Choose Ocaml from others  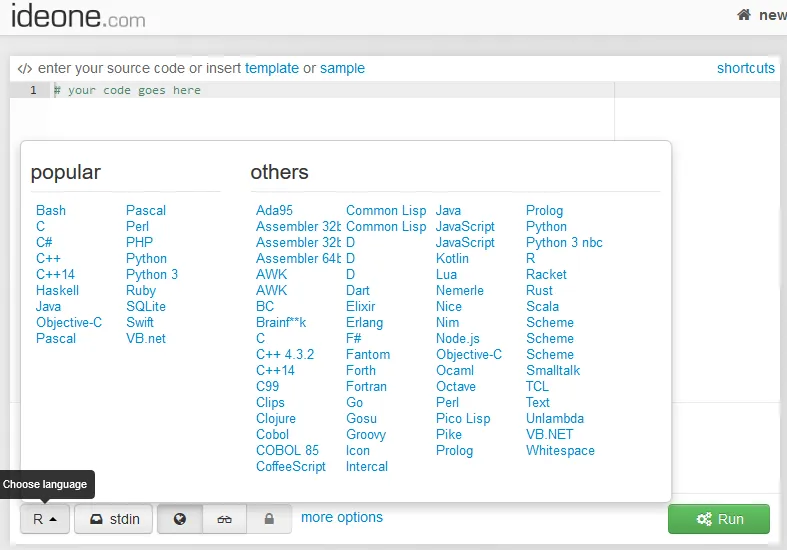[455, 371]
